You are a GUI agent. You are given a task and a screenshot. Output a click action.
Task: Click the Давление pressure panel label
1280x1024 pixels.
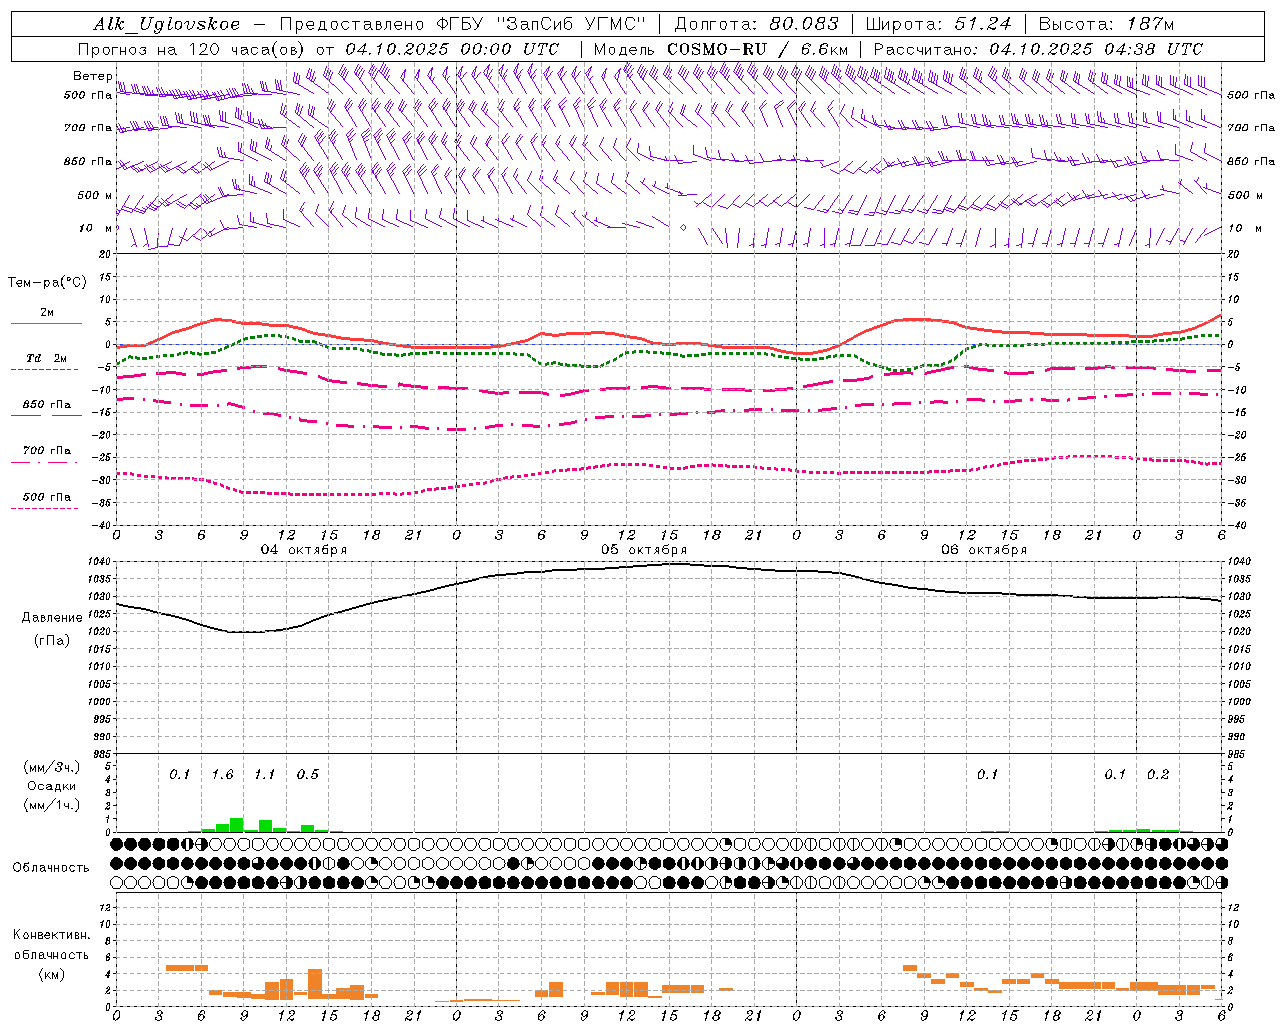[x=52, y=618]
